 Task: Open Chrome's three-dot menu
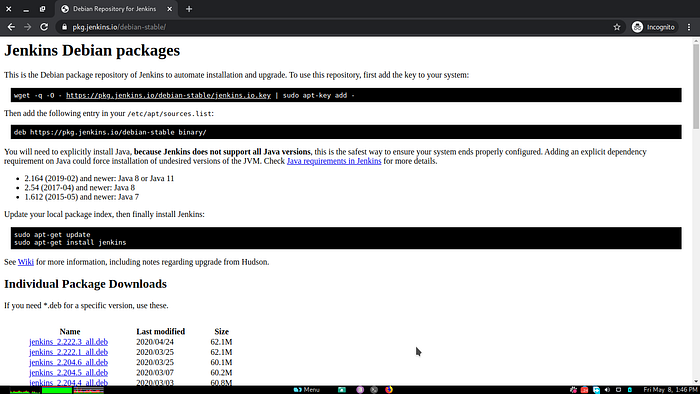(689, 27)
